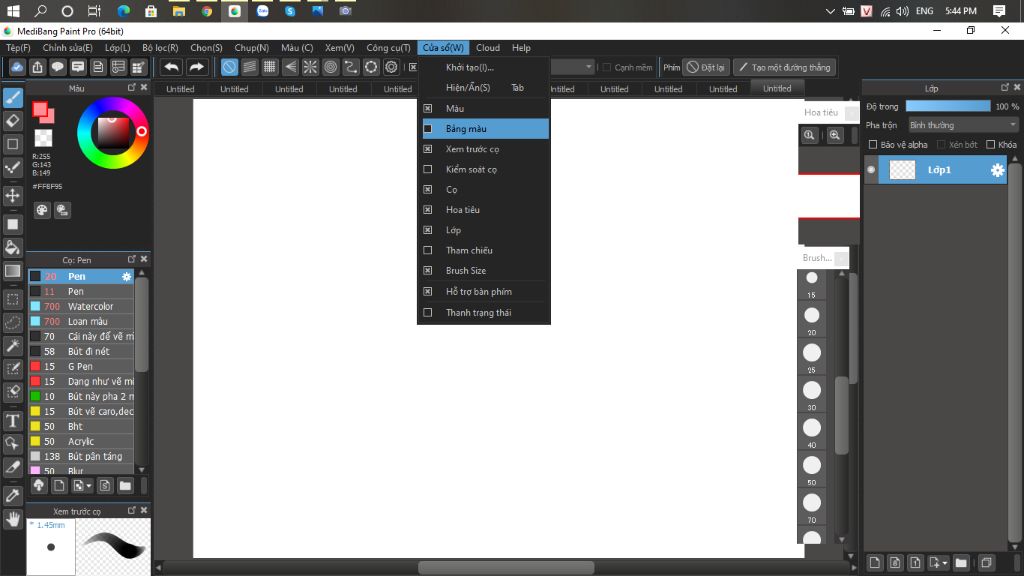Open settings gear for Pen brush
1024x576 pixels.
127,276
